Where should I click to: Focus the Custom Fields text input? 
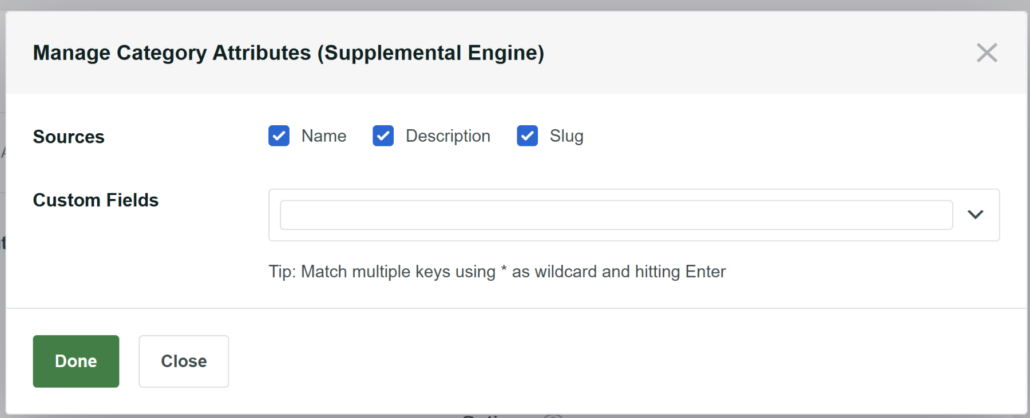pos(615,215)
